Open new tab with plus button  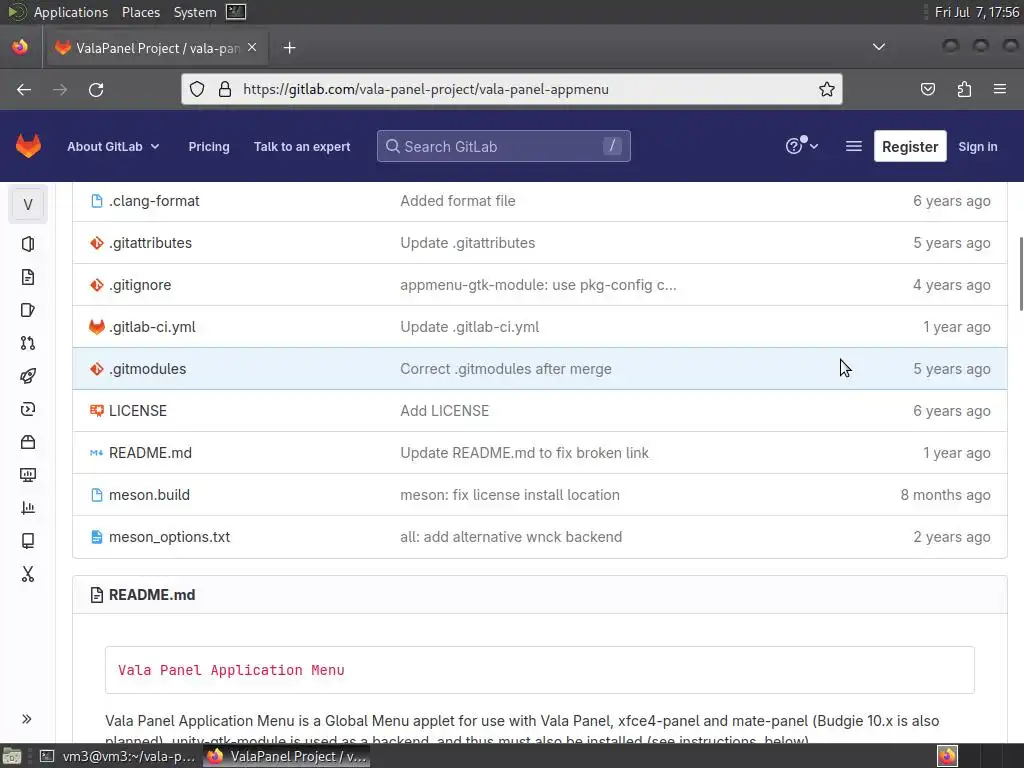pos(289,48)
